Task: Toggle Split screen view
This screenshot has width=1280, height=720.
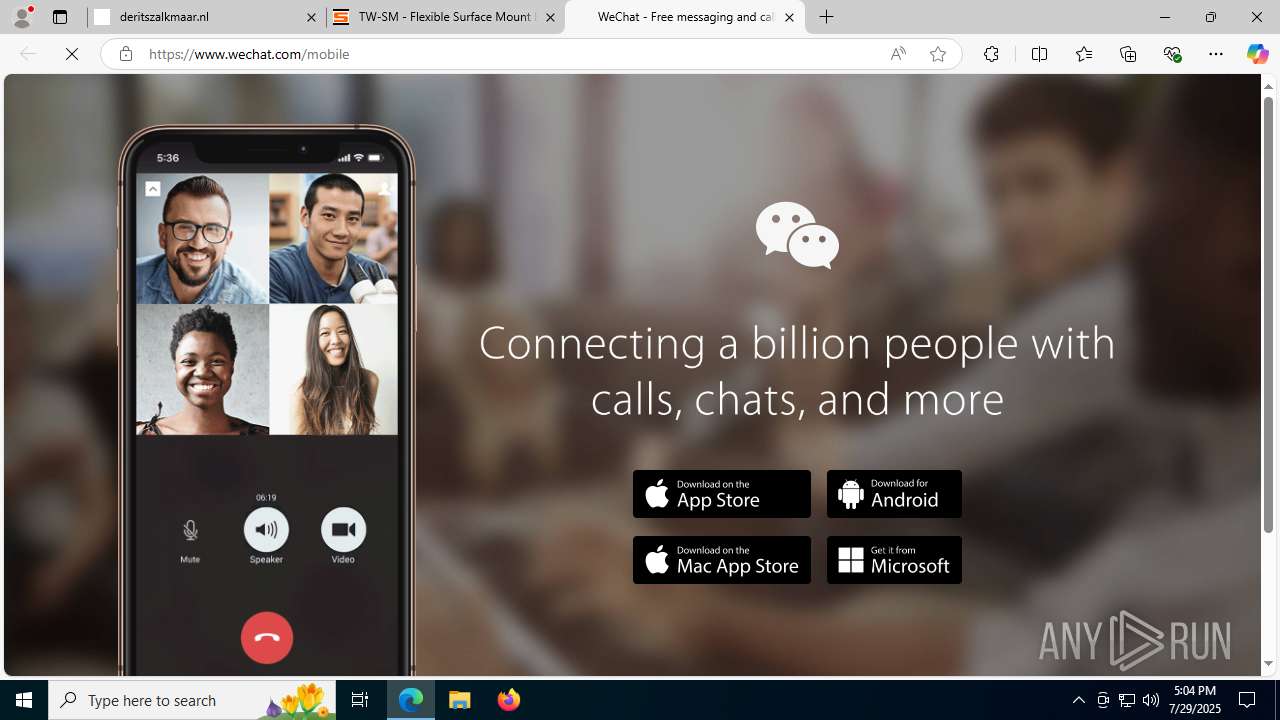Action: 1039,54
